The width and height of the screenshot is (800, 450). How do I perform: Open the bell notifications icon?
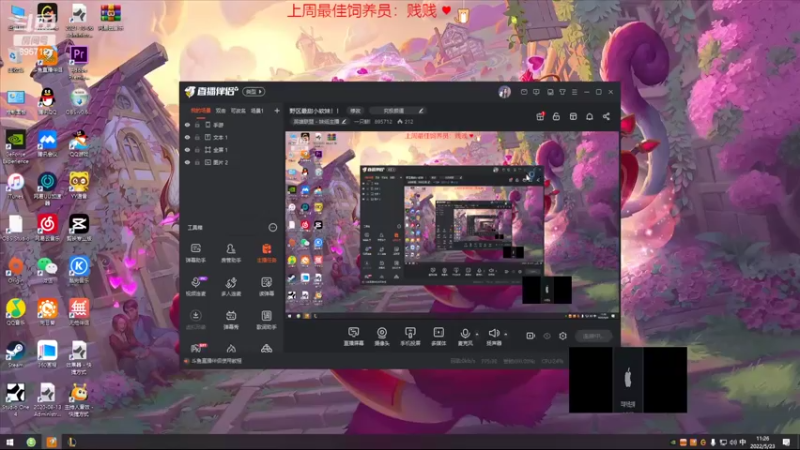click(589, 117)
